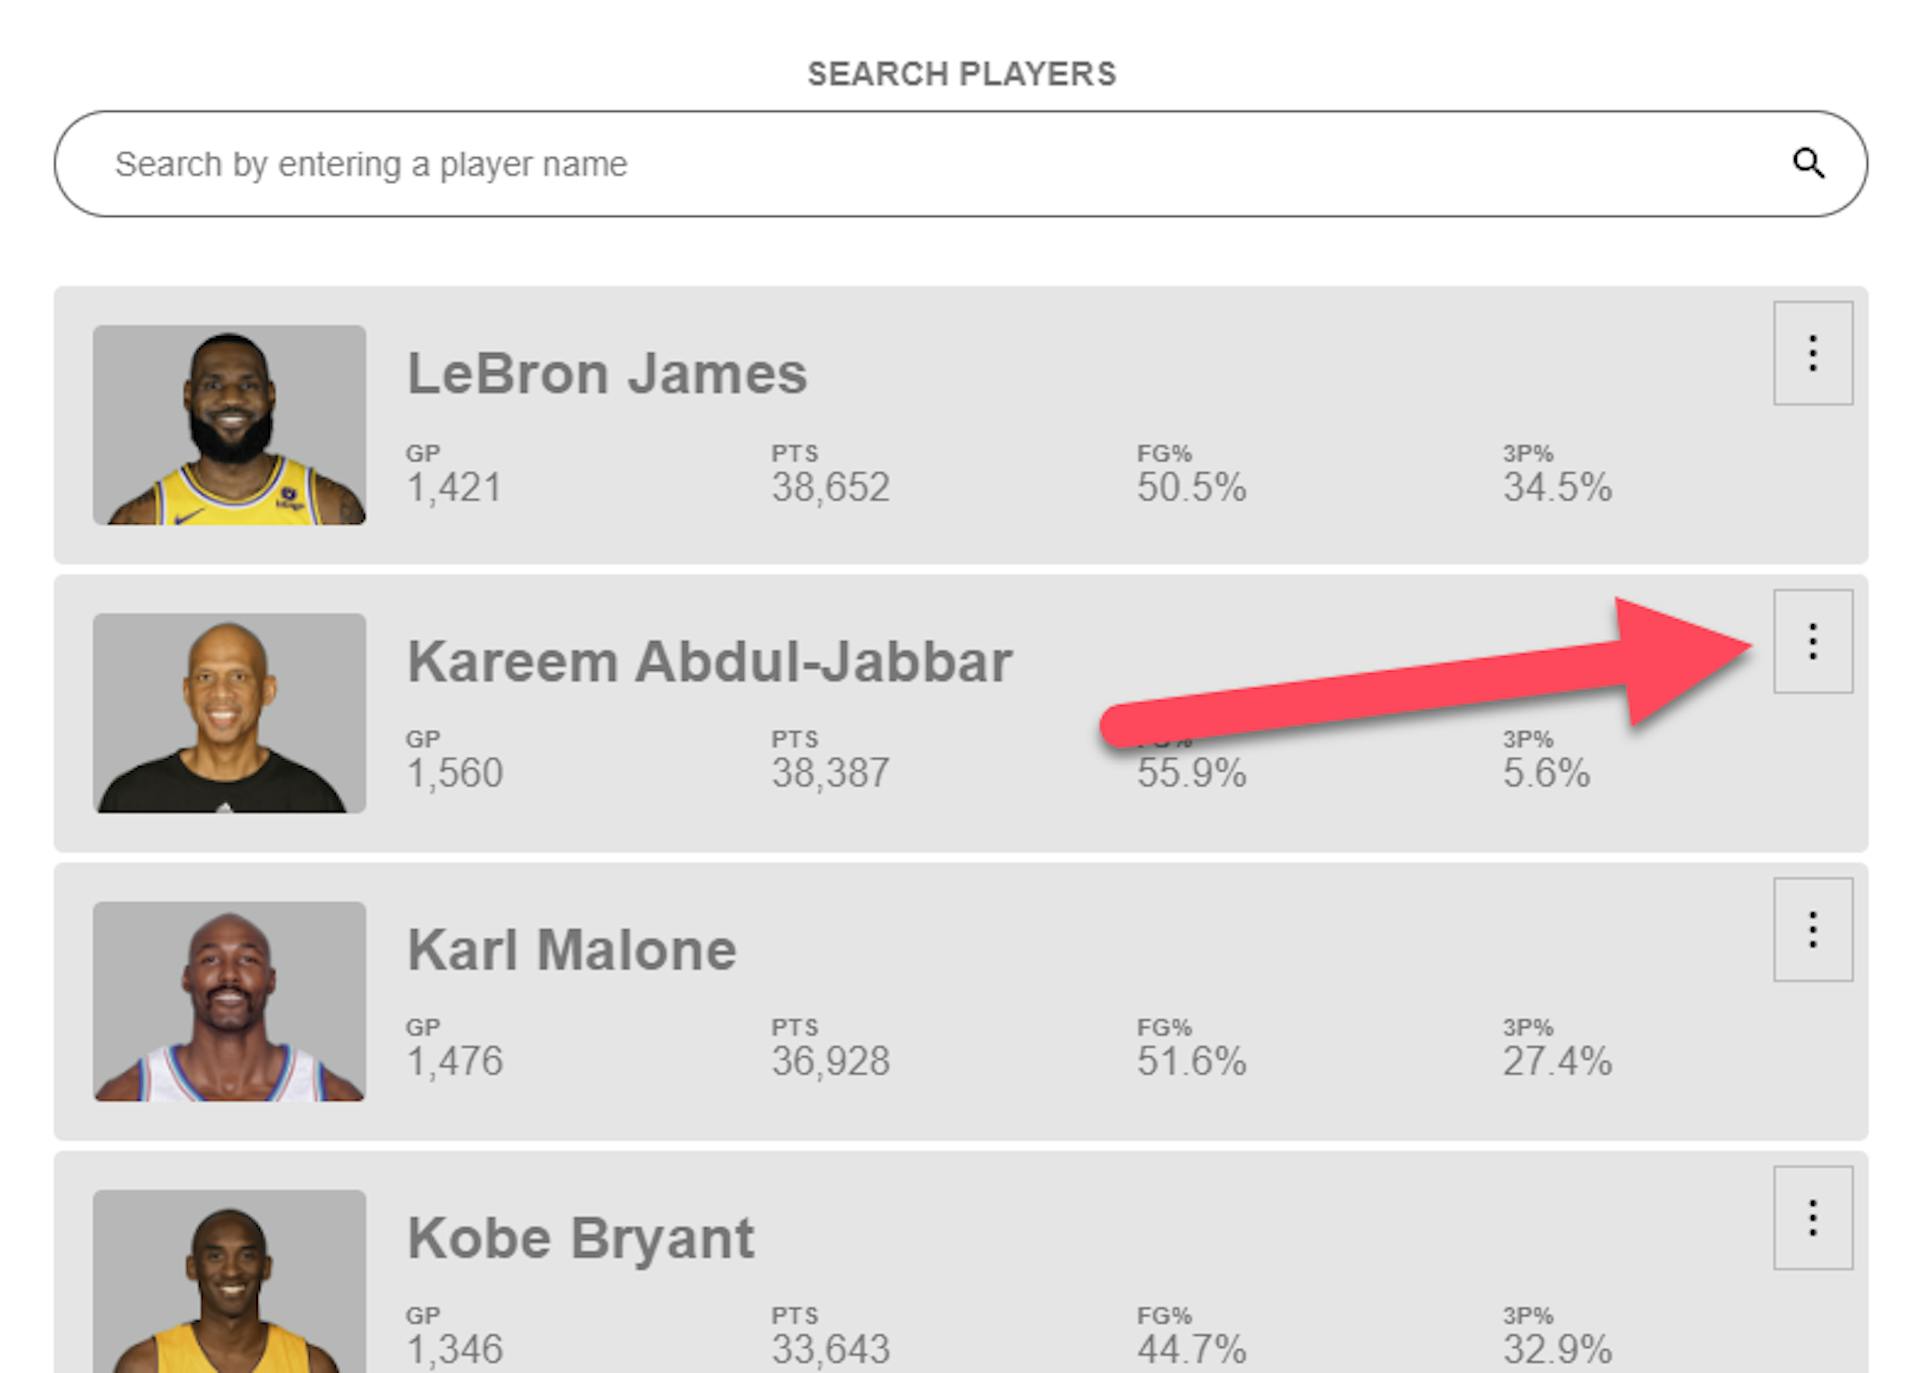Click LeBron's 34.5% three-point value
Viewport: 1920px width, 1373px height.
[x=1557, y=488]
